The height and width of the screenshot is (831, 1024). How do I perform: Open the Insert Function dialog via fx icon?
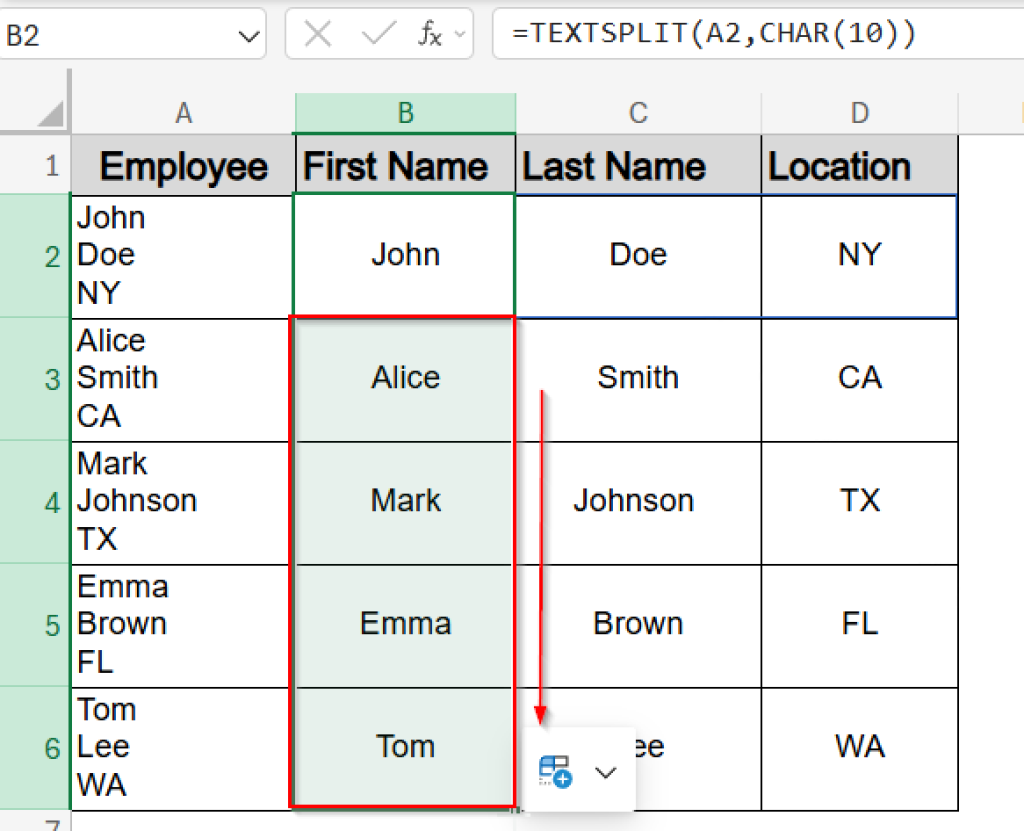430,33
